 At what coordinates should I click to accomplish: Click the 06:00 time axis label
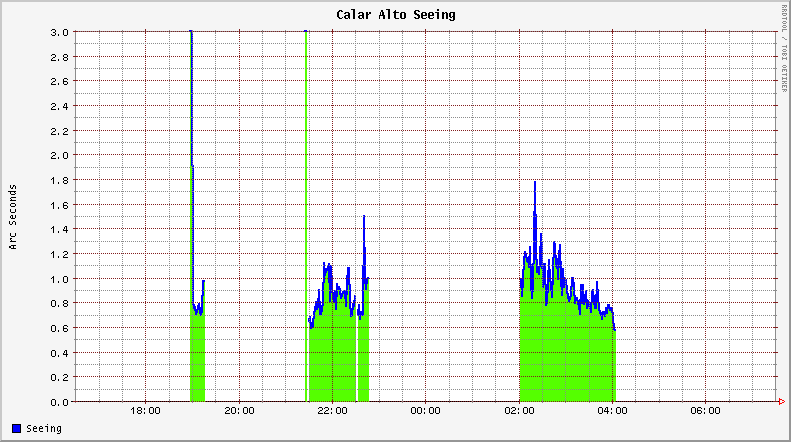click(705, 411)
